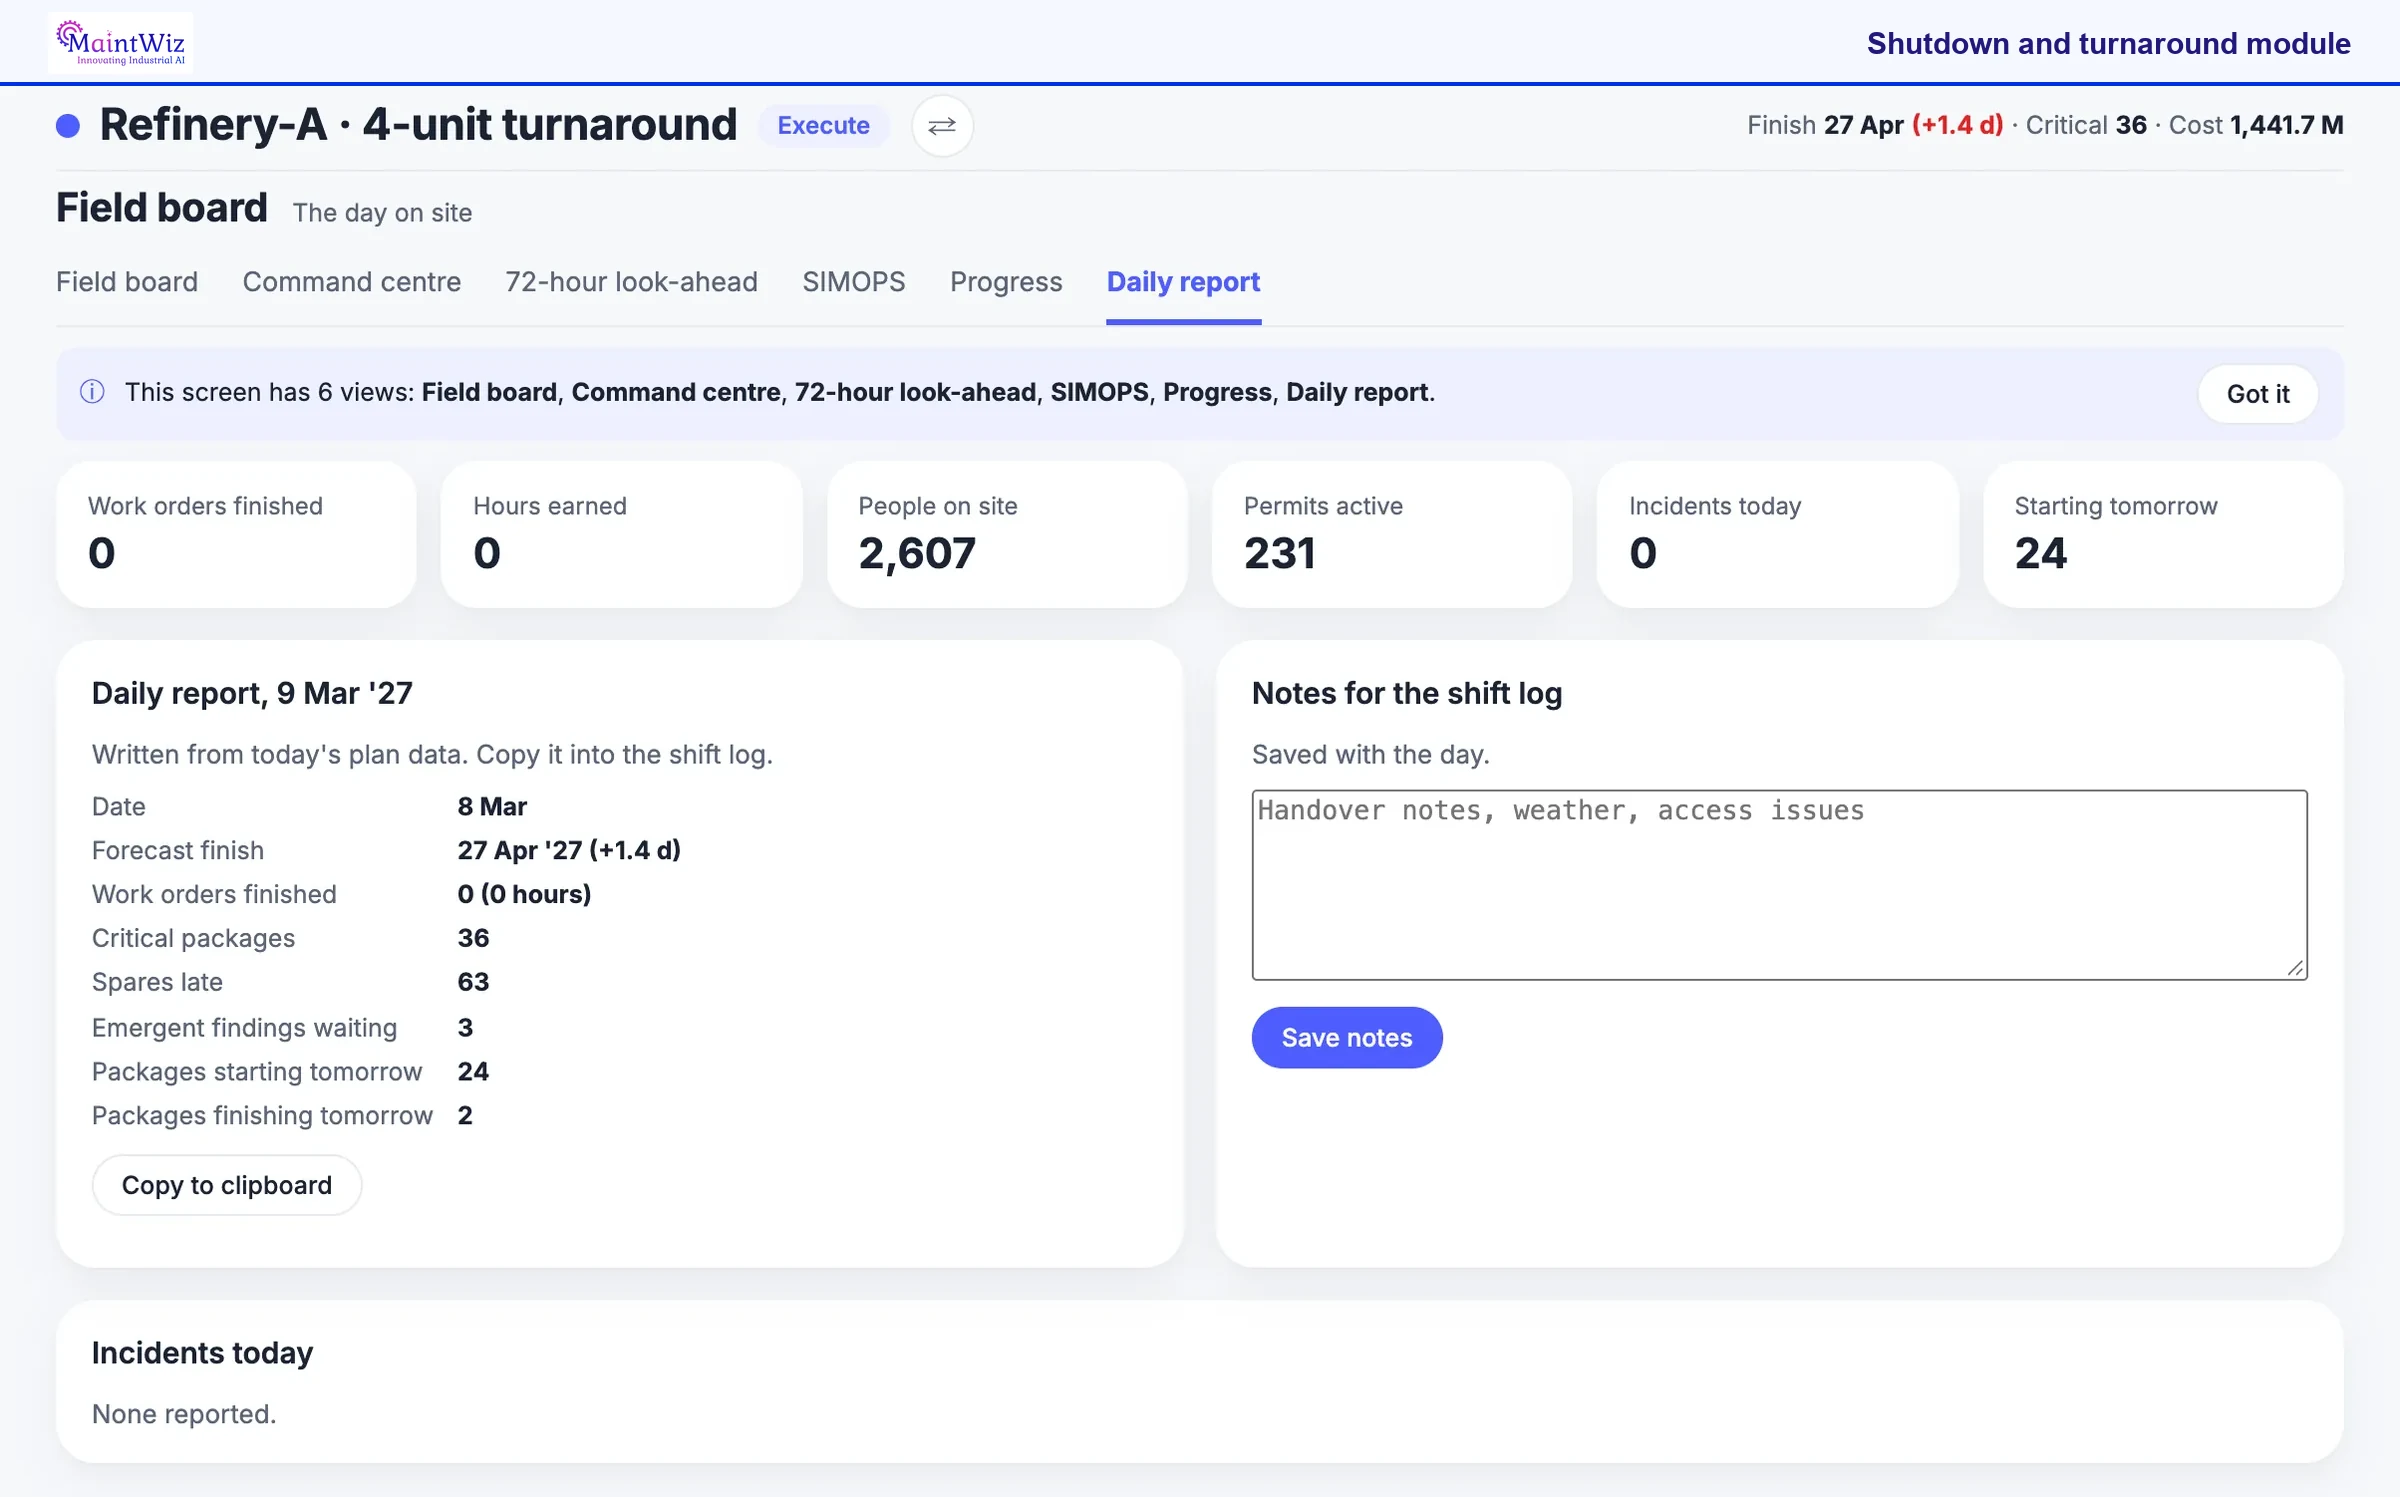
Task: Click the Incidents today summary card
Action: [x=1778, y=534]
